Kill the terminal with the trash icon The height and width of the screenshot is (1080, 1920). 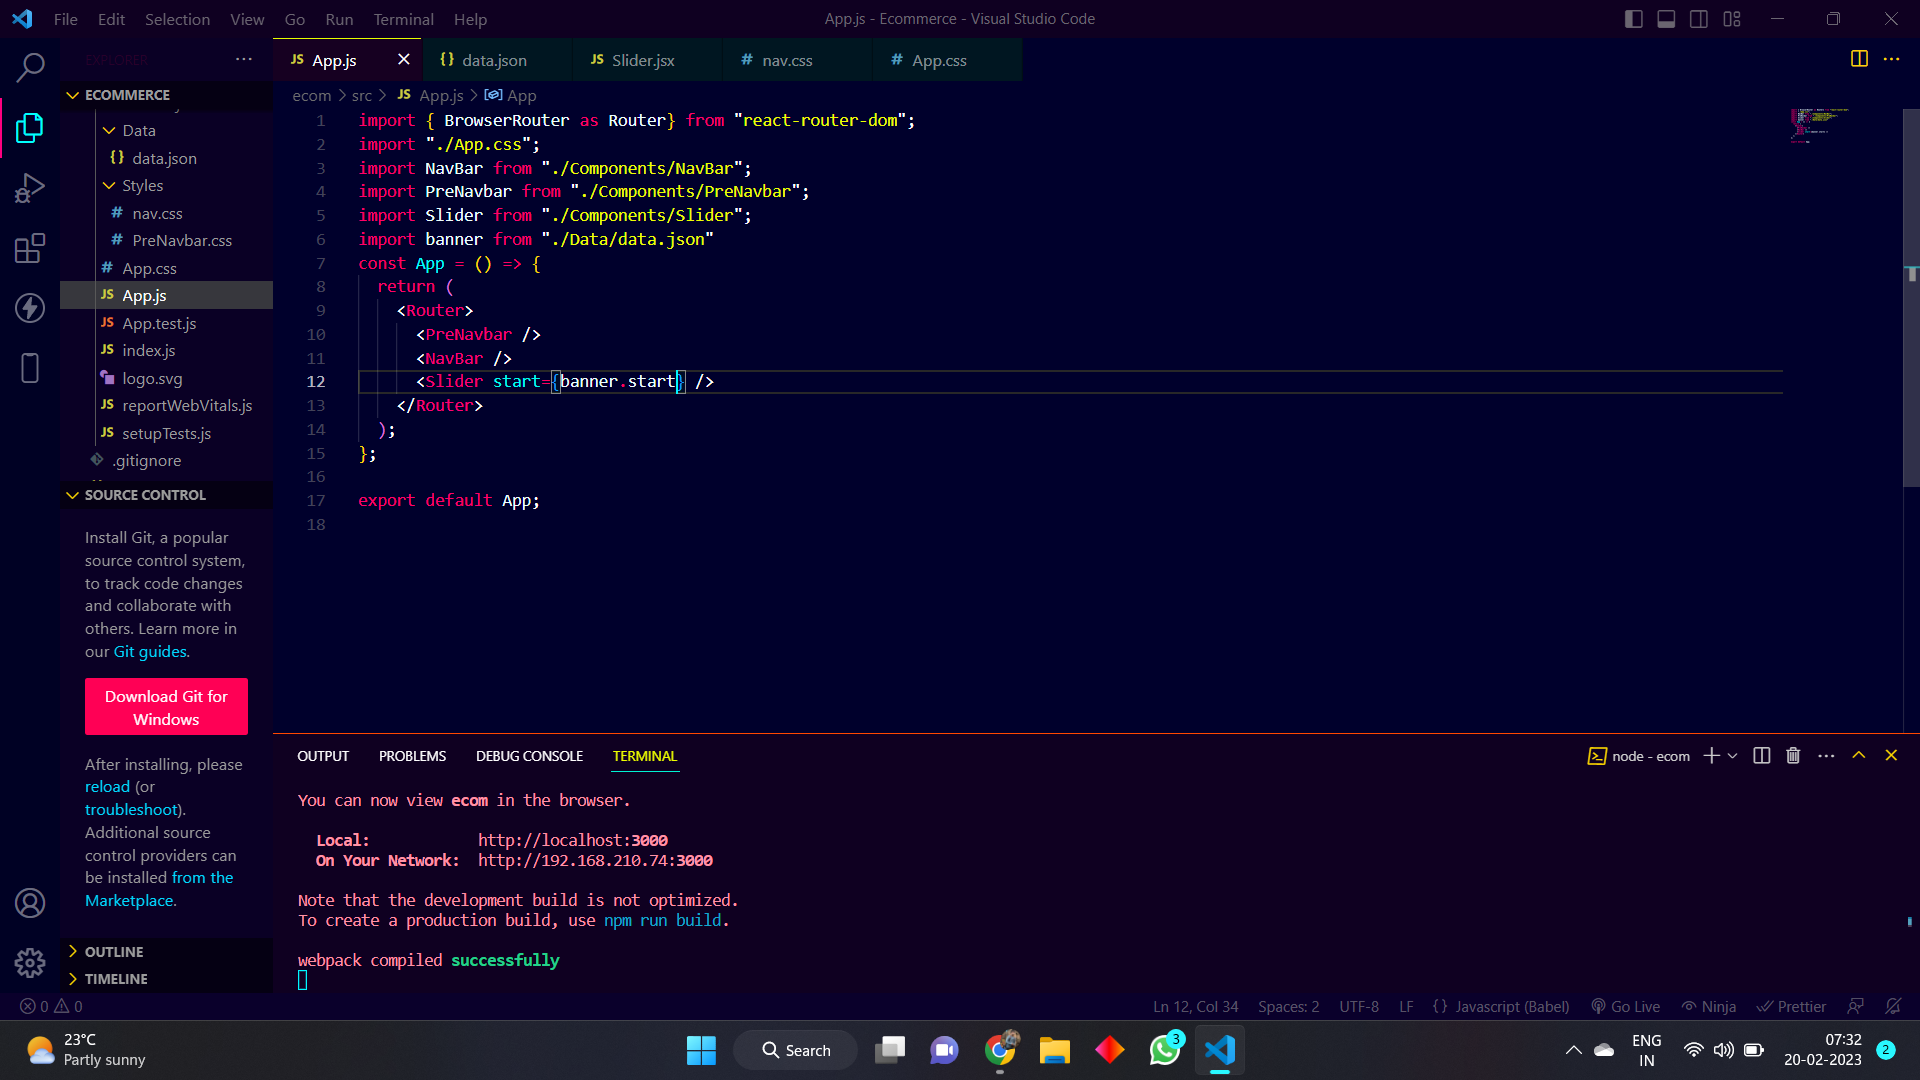point(1792,756)
